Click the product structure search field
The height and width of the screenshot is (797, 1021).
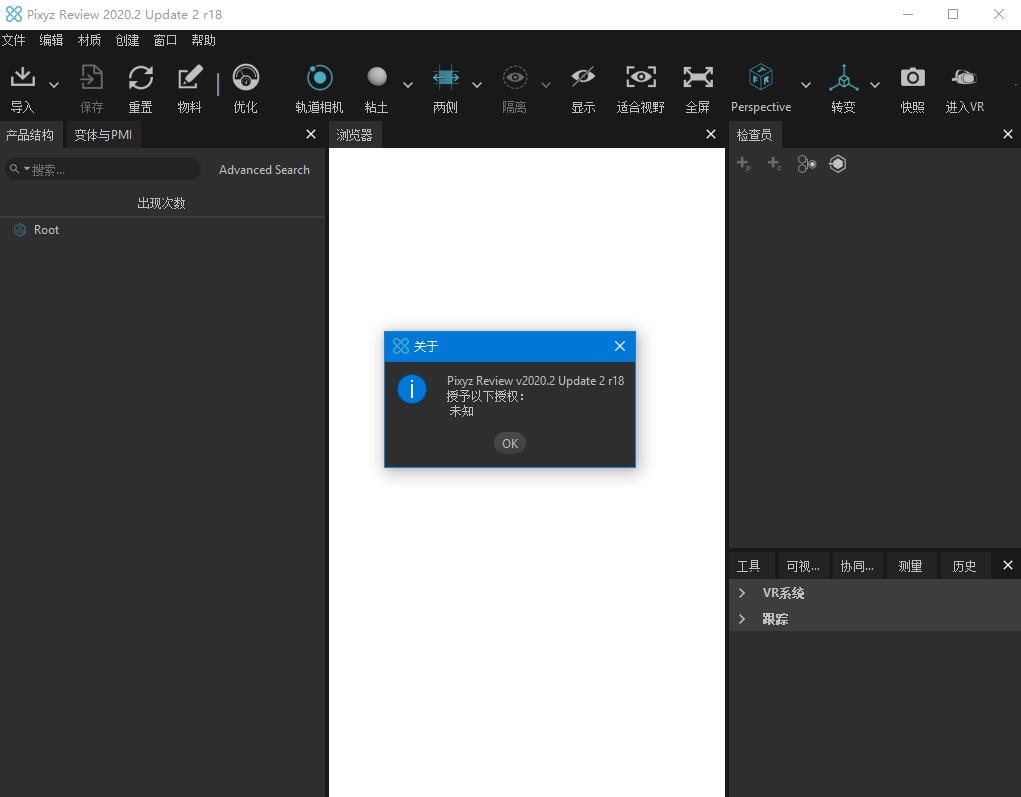click(x=110, y=170)
